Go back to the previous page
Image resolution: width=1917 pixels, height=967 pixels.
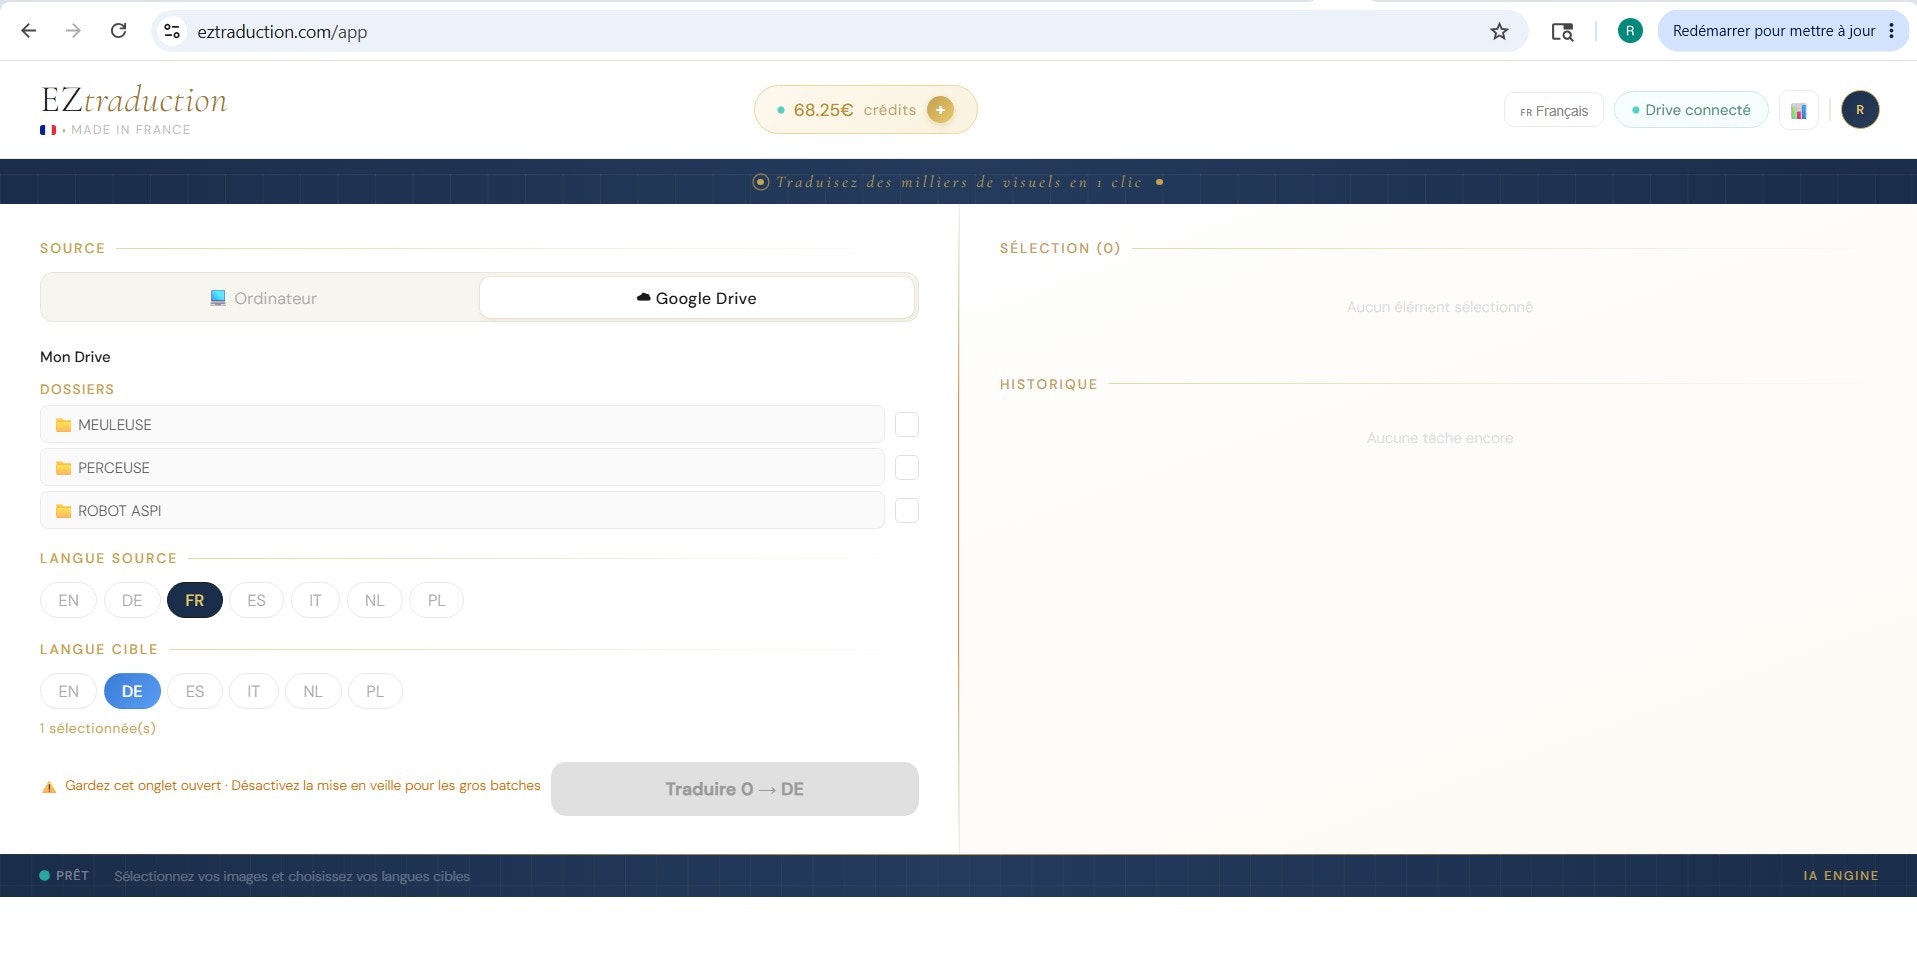[x=29, y=31]
